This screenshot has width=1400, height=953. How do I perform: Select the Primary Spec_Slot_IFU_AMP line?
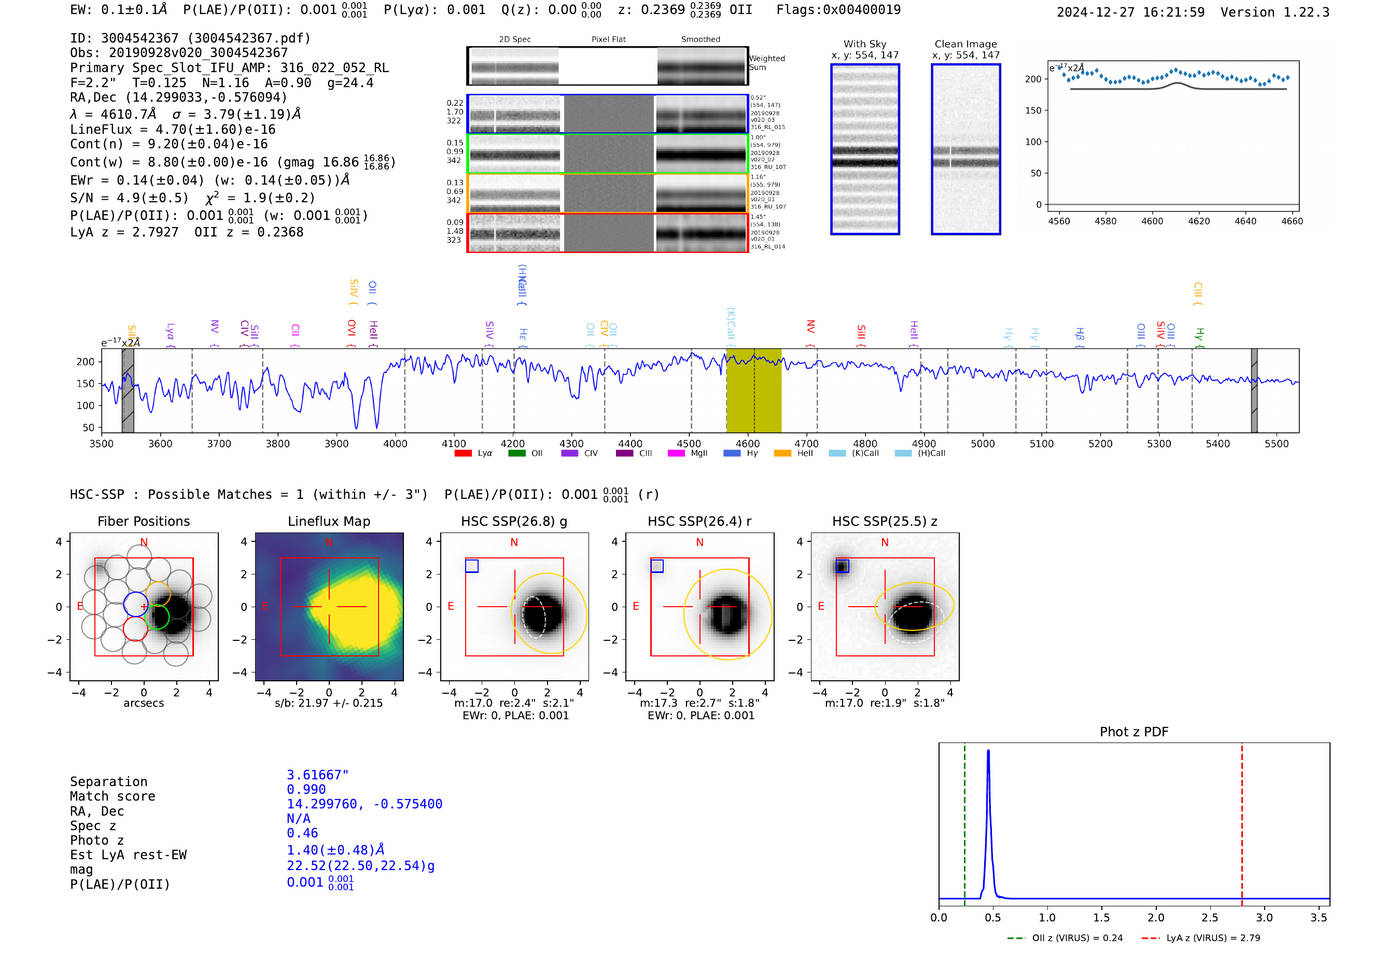pos(229,68)
